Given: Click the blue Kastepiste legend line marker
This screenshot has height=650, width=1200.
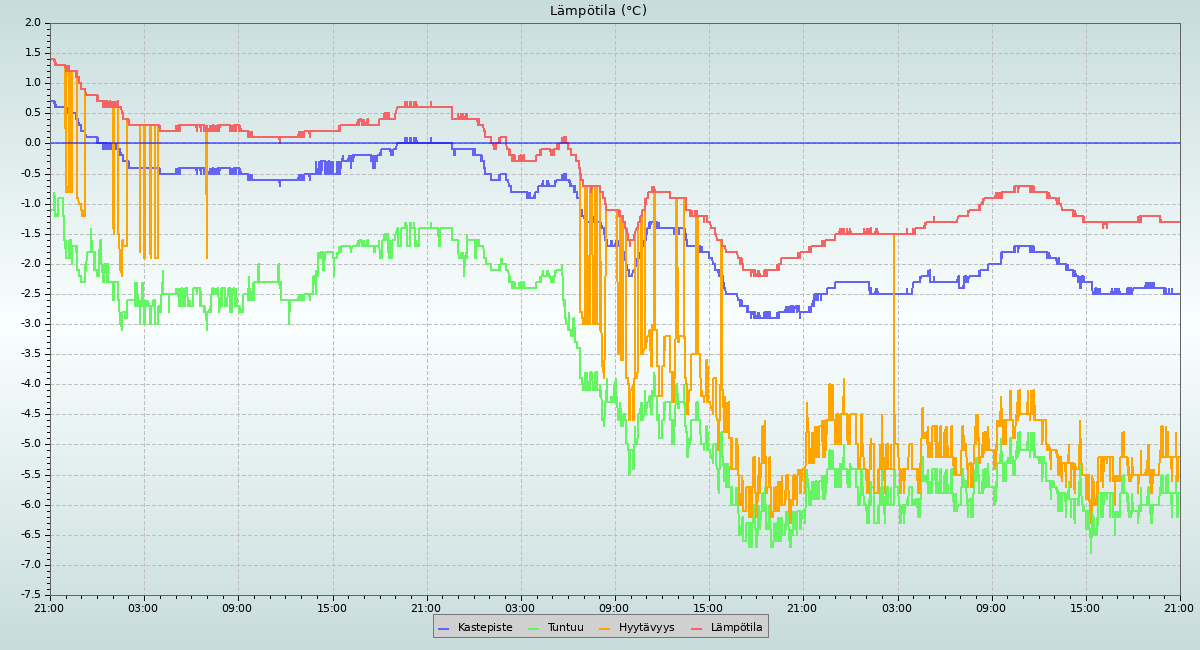Looking at the screenshot, I should pyautogui.click(x=444, y=628).
